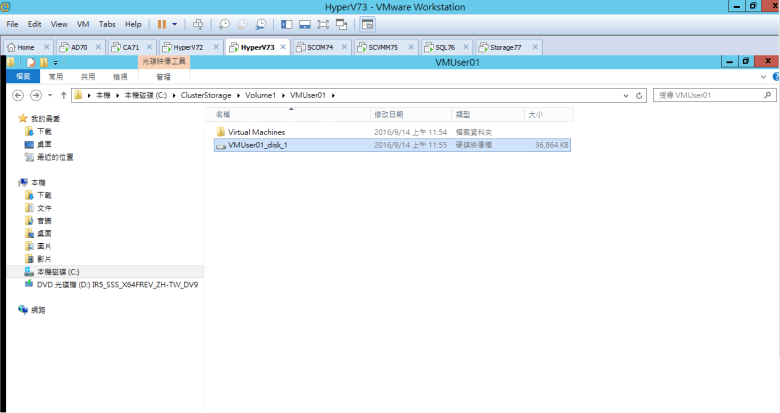Click the Send Ctrl+Alt+Del toolbar icon

tap(197, 23)
